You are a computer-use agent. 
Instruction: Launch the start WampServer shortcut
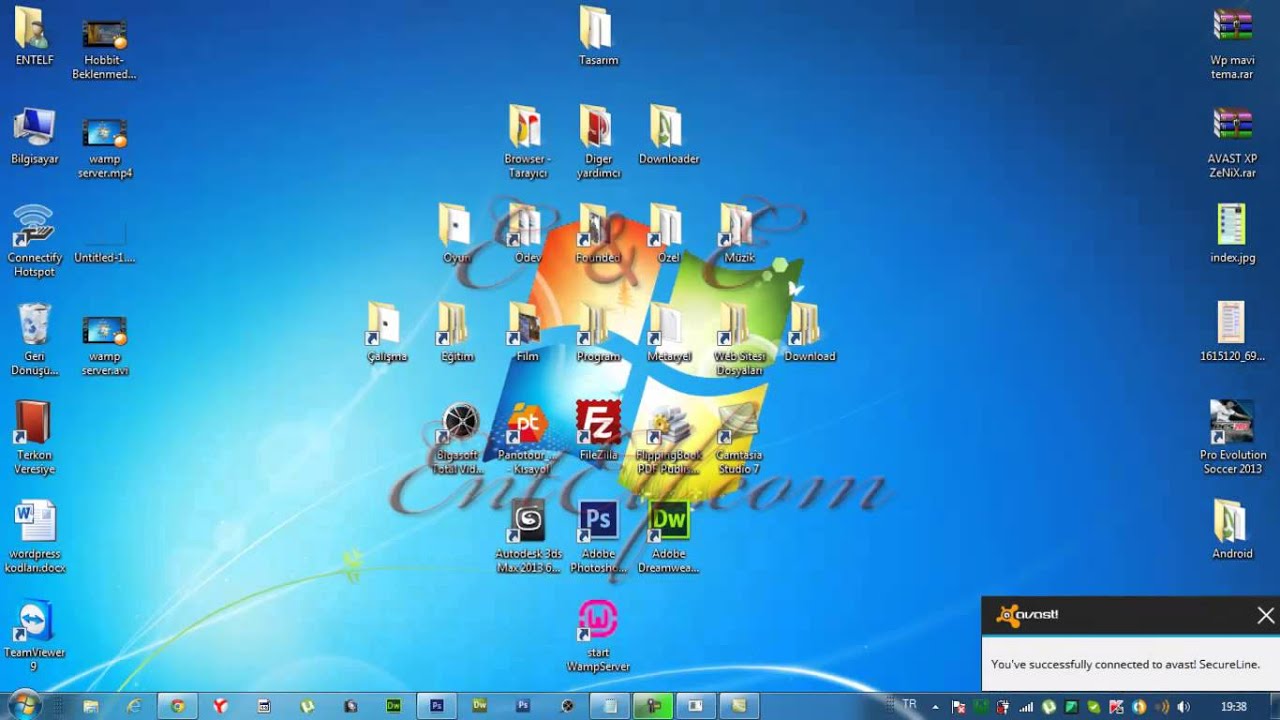598,636
